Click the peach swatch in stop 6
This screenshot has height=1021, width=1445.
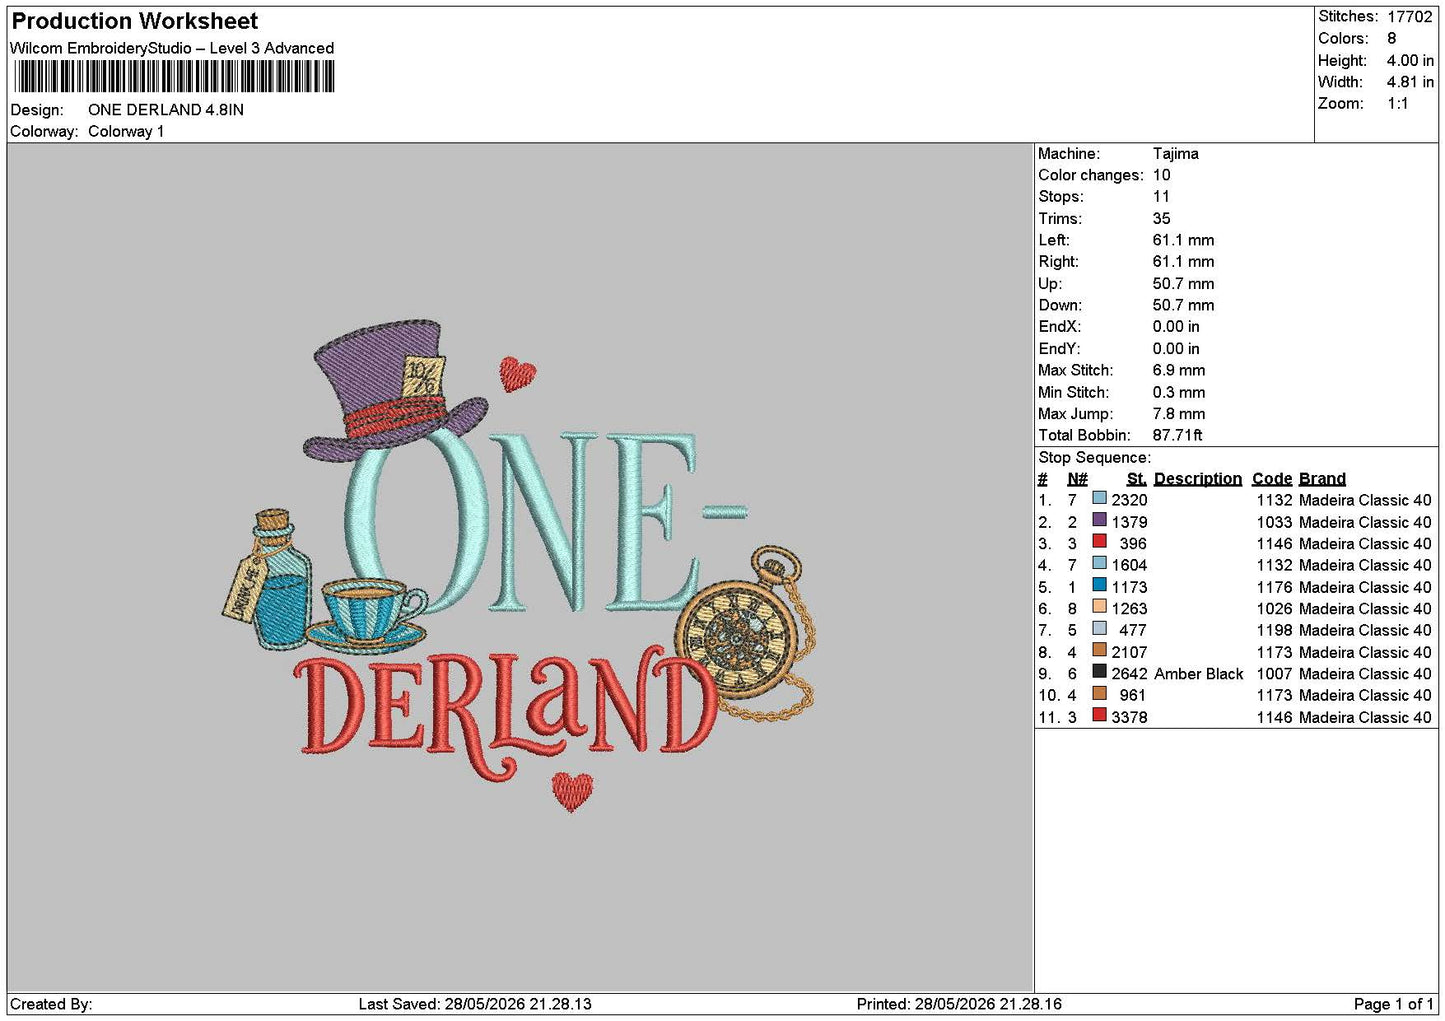(x=1099, y=608)
